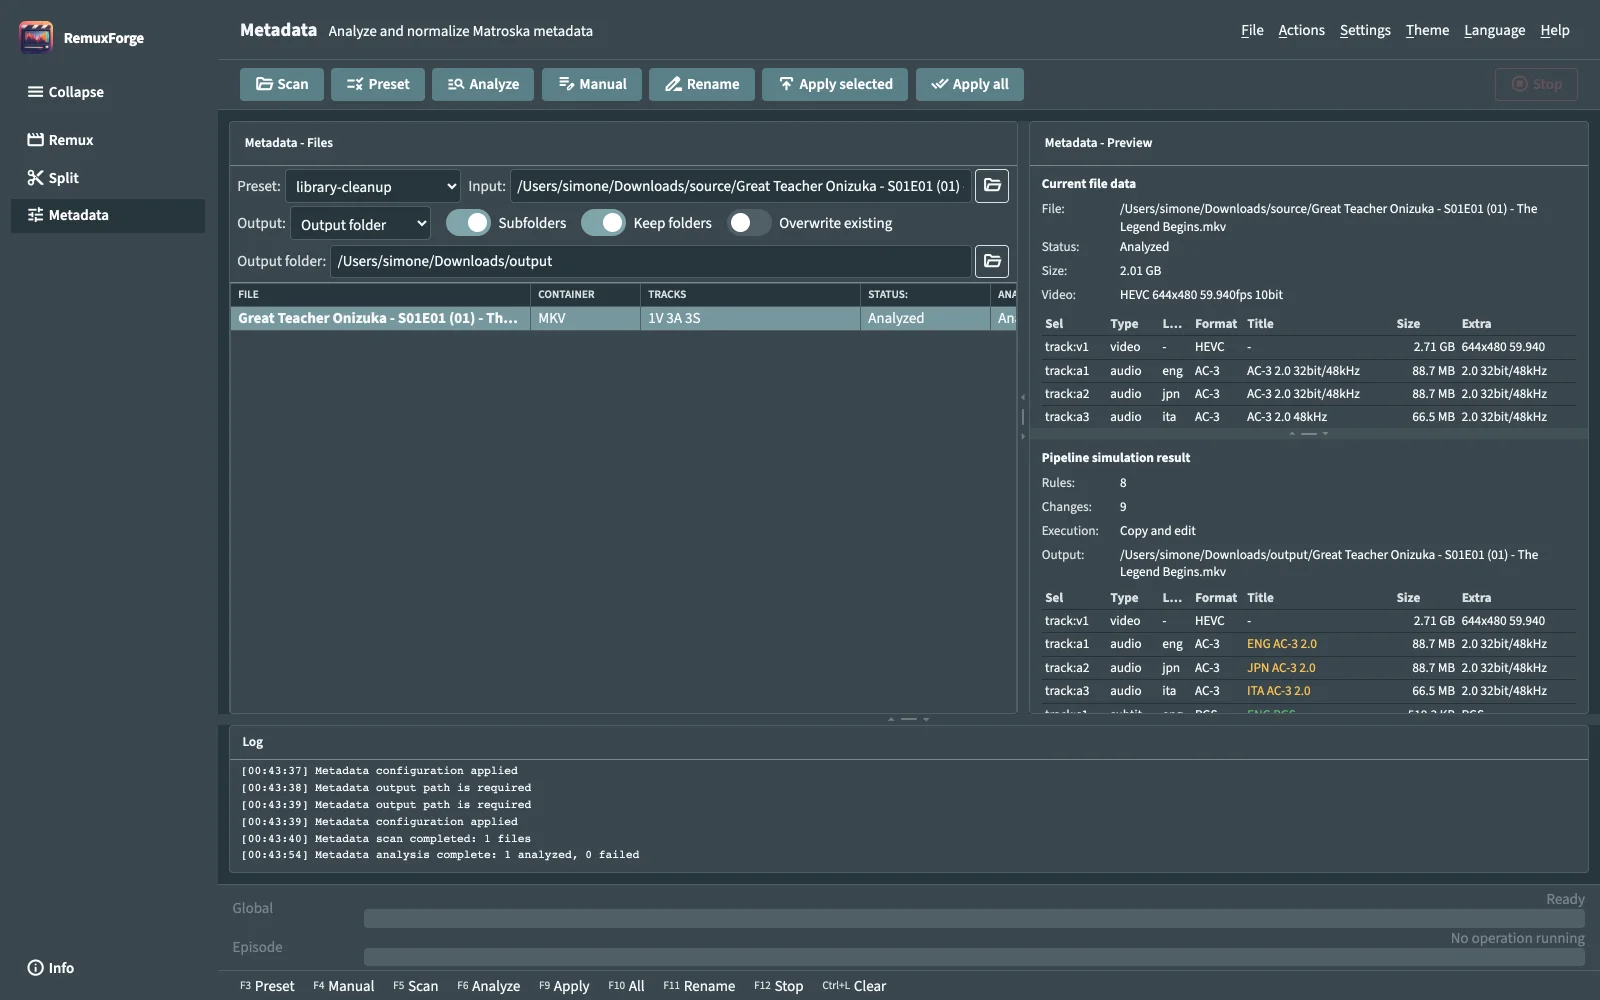1600x1000 pixels.
Task: Open the File menu
Action: (1252, 30)
